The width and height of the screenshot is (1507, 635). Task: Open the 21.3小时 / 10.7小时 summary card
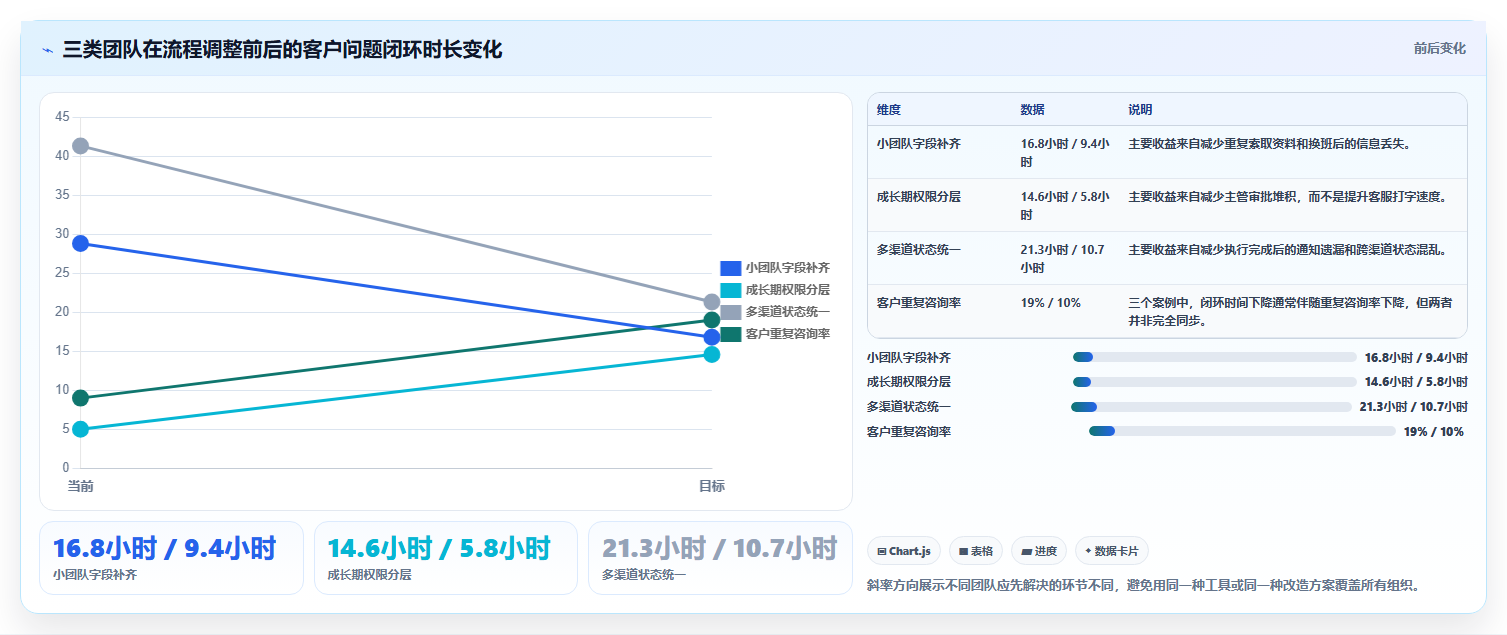coord(720,558)
